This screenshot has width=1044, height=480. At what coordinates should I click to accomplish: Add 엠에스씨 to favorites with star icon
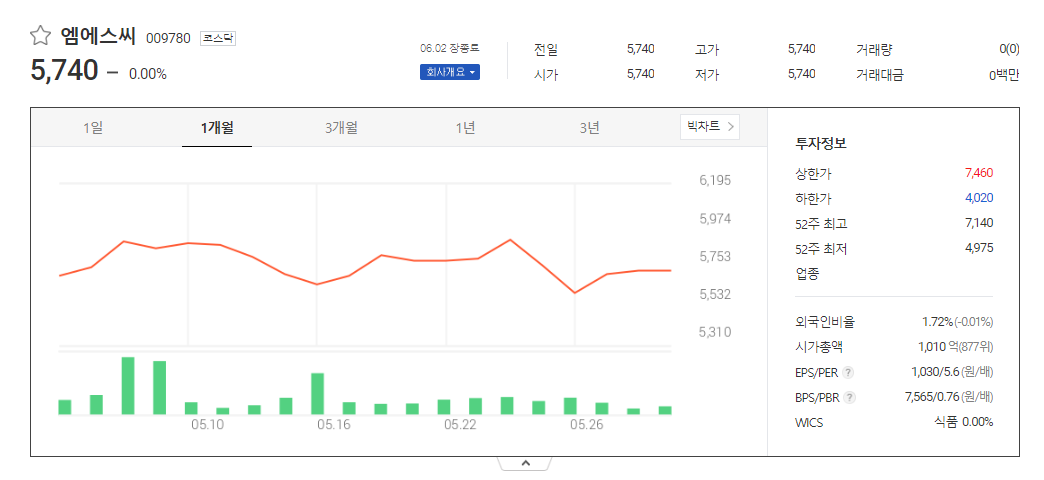coord(41,36)
